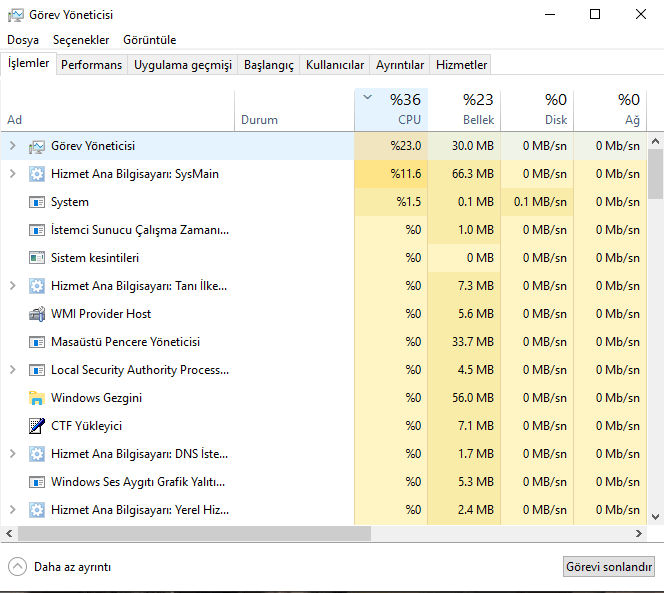Click the Windows Gezgini folder icon
The width and height of the screenshot is (664, 593).
[x=37, y=398]
